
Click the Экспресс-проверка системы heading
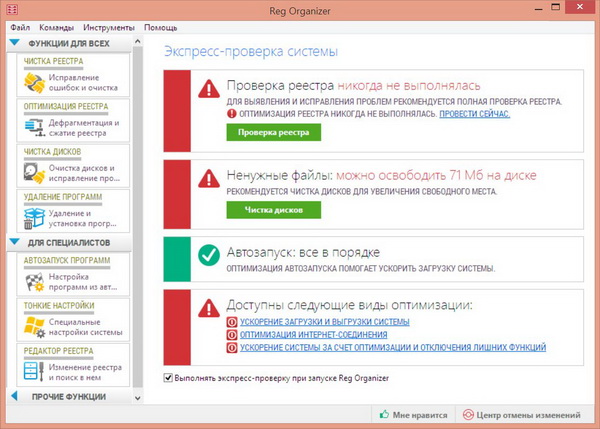[251, 51]
